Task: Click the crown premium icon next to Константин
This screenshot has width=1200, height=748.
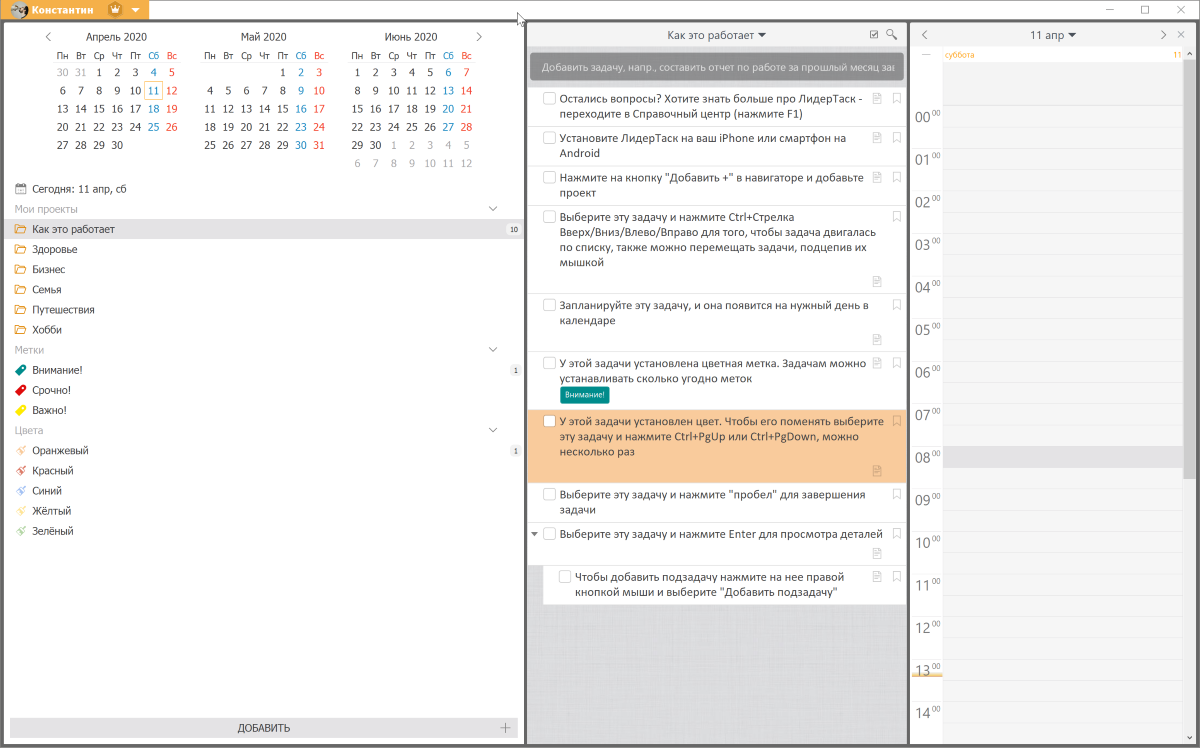Action: [115, 10]
